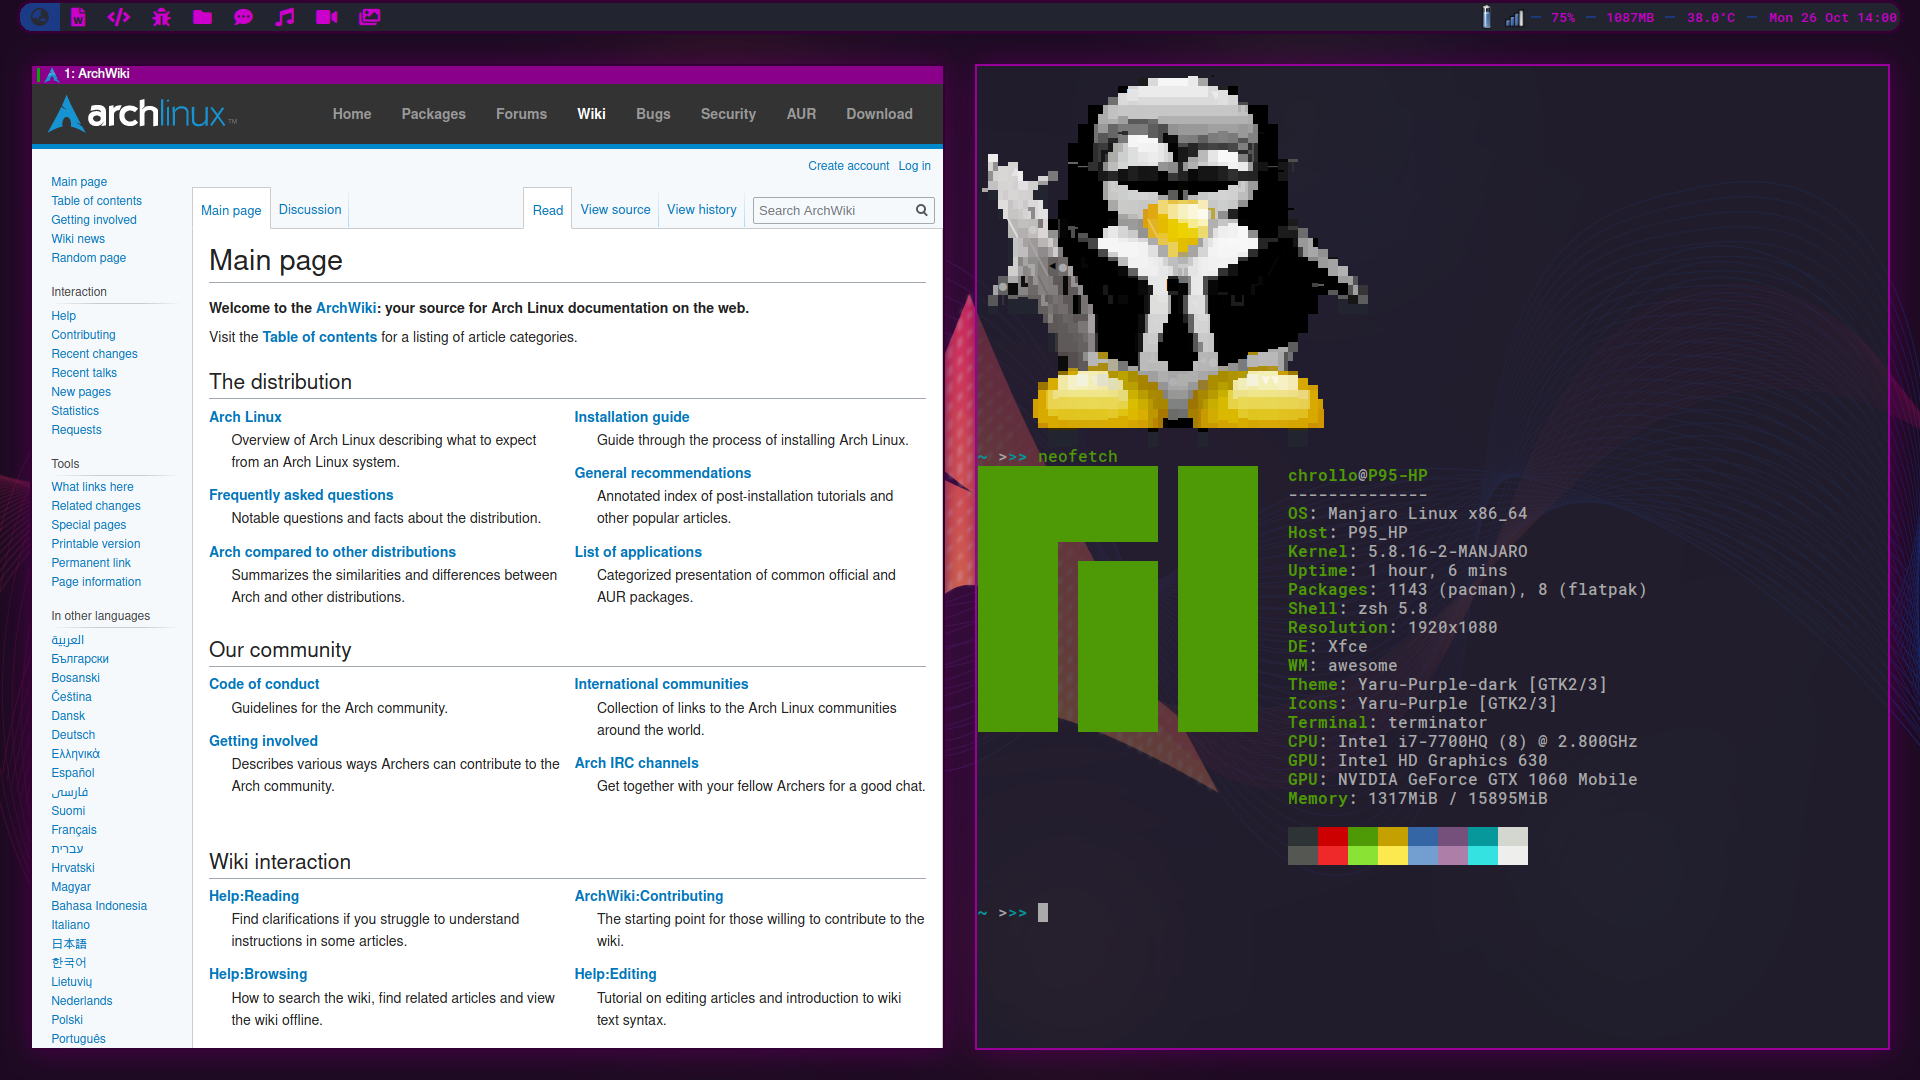This screenshot has width=1920, height=1080.
Task: Open Arch compared to other distributions
Action: click(x=332, y=552)
